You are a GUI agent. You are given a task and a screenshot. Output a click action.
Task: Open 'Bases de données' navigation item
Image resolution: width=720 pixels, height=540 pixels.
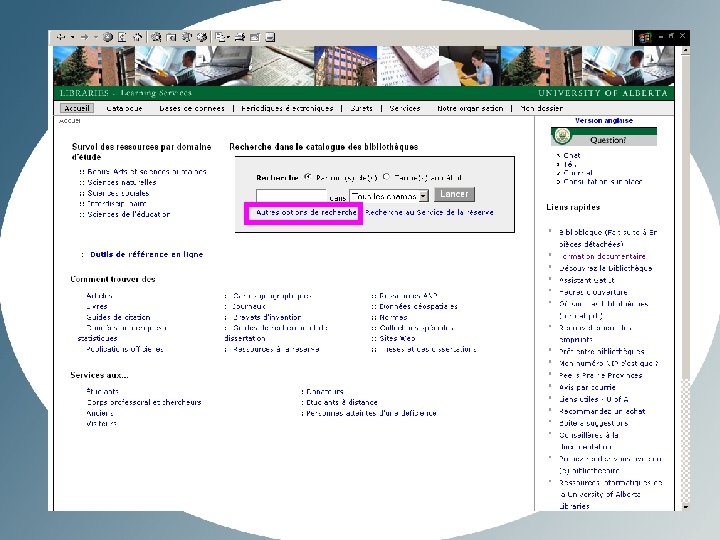click(192, 108)
